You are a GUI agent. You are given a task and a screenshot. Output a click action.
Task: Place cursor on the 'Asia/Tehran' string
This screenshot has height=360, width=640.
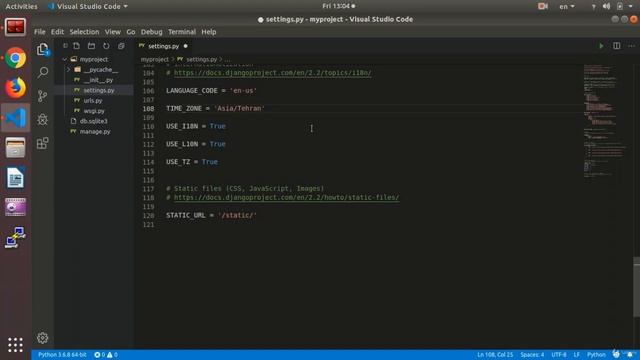[240, 109]
